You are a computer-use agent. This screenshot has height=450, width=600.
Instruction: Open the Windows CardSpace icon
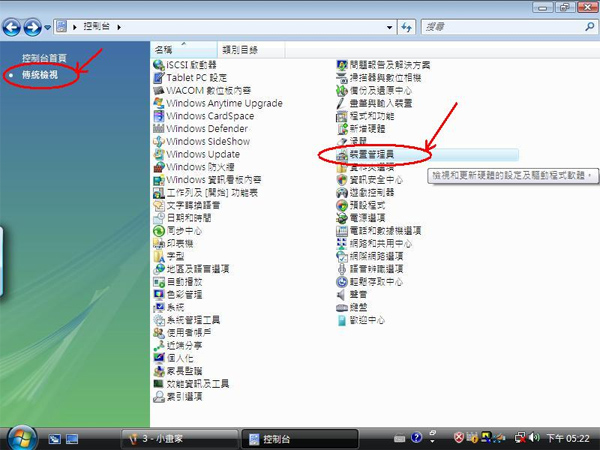point(159,116)
